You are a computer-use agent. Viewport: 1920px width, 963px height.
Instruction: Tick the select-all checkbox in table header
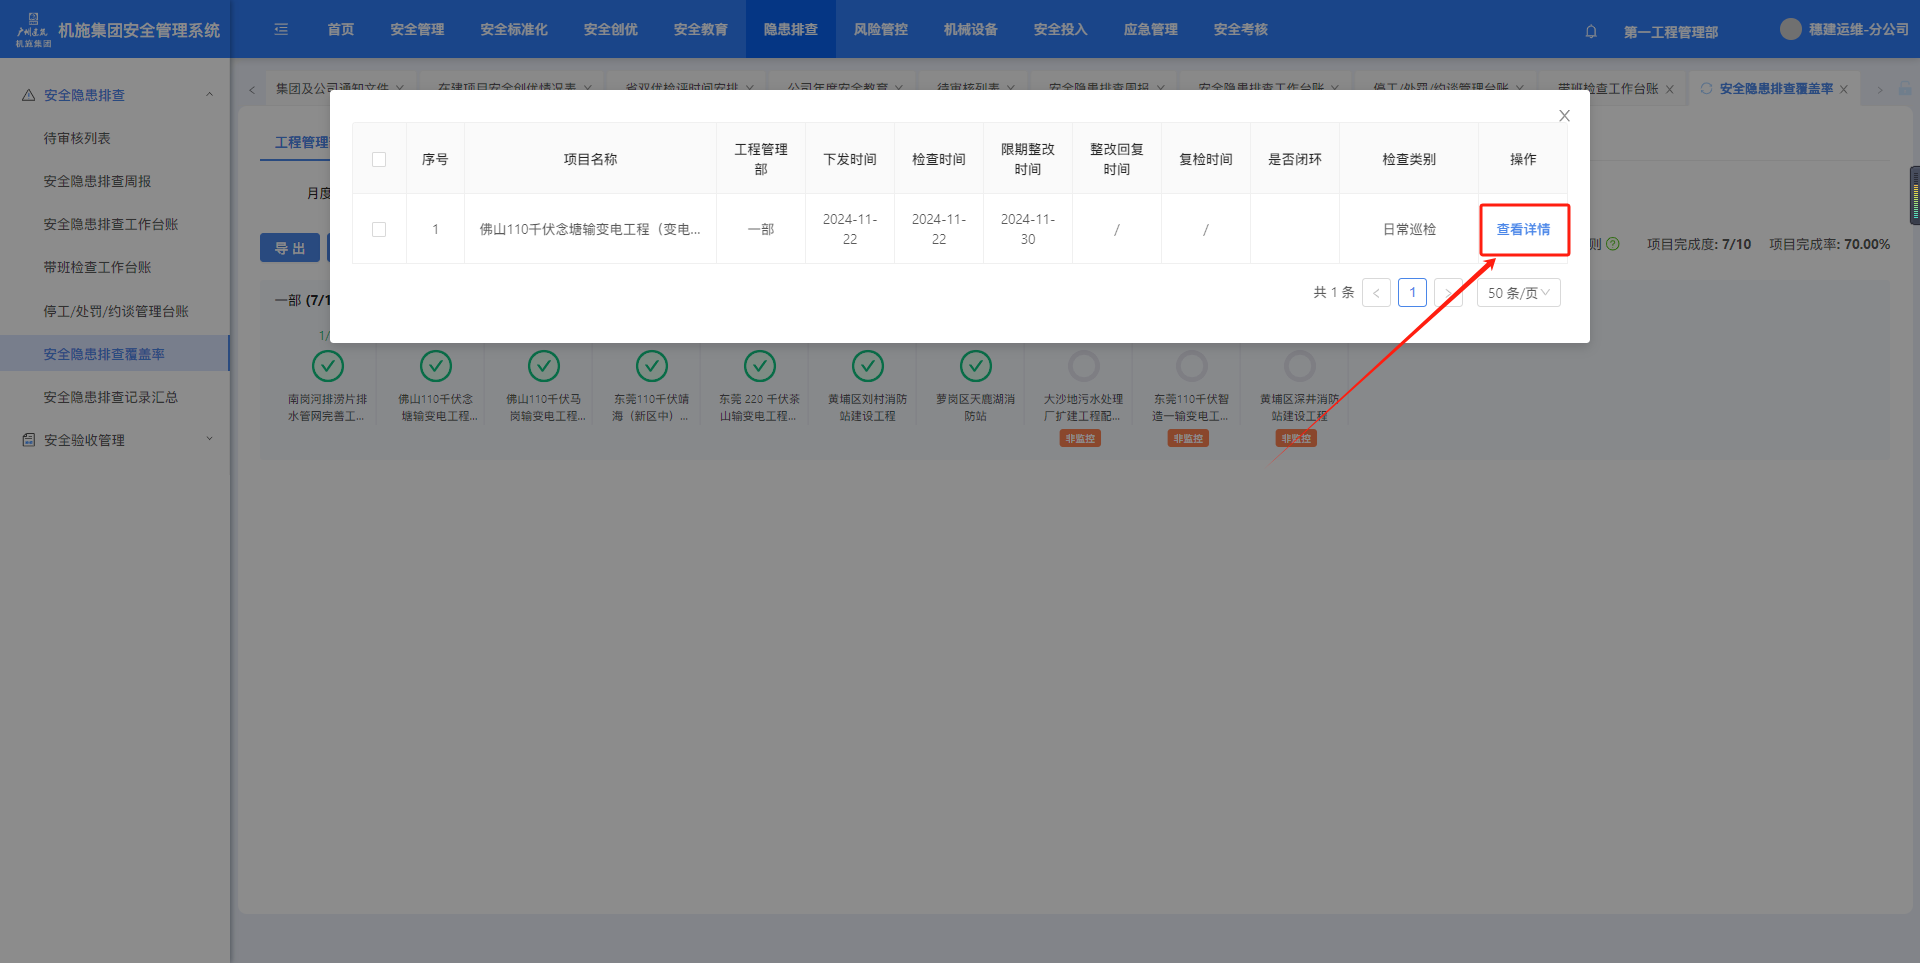(x=379, y=159)
